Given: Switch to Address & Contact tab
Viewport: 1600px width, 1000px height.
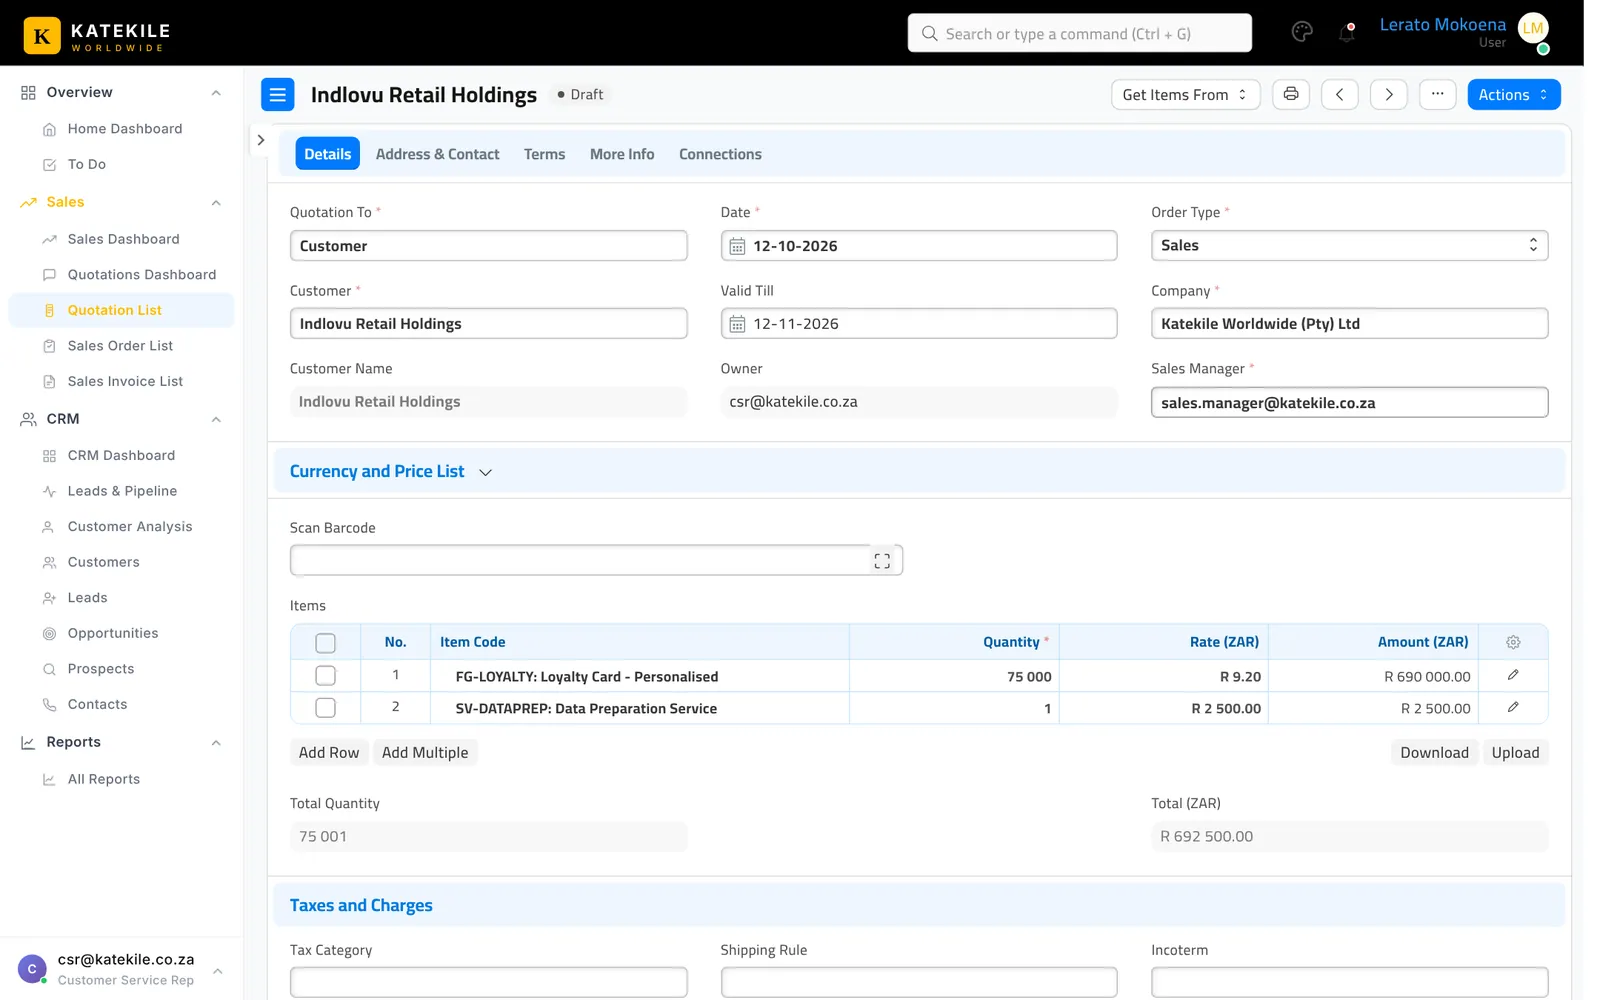Looking at the screenshot, I should 437,154.
